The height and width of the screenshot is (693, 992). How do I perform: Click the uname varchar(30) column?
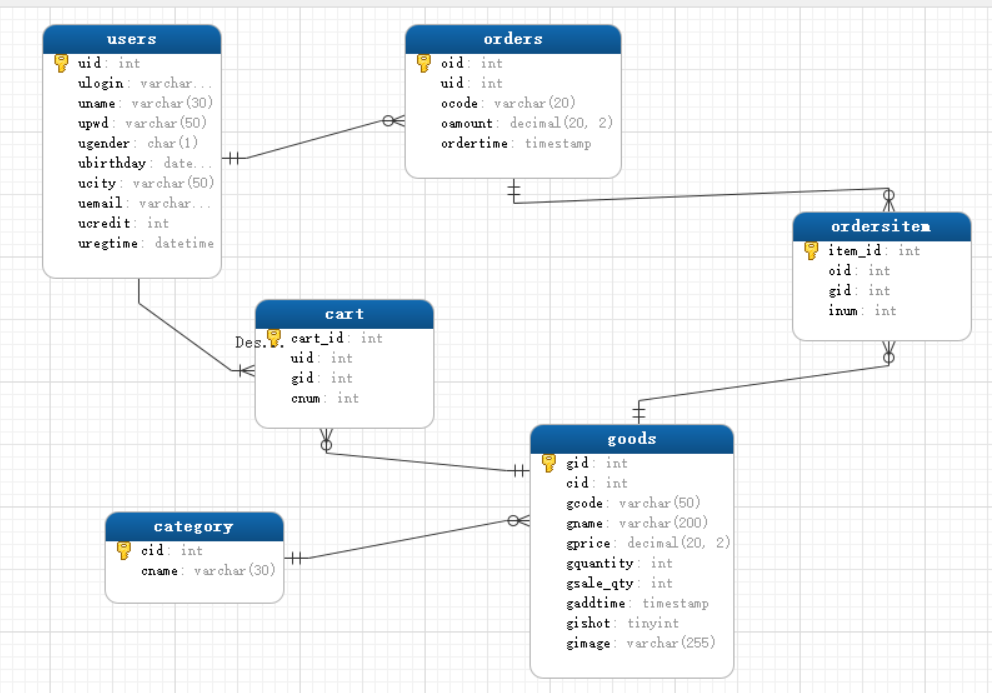tap(145, 103)
